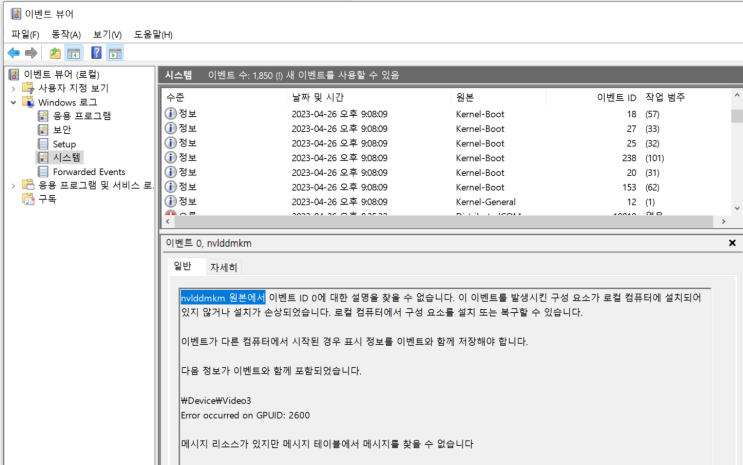Screen dimensions: 743x465
Task: Click info icon of event ID 153 row
Action: click(170, 187)
